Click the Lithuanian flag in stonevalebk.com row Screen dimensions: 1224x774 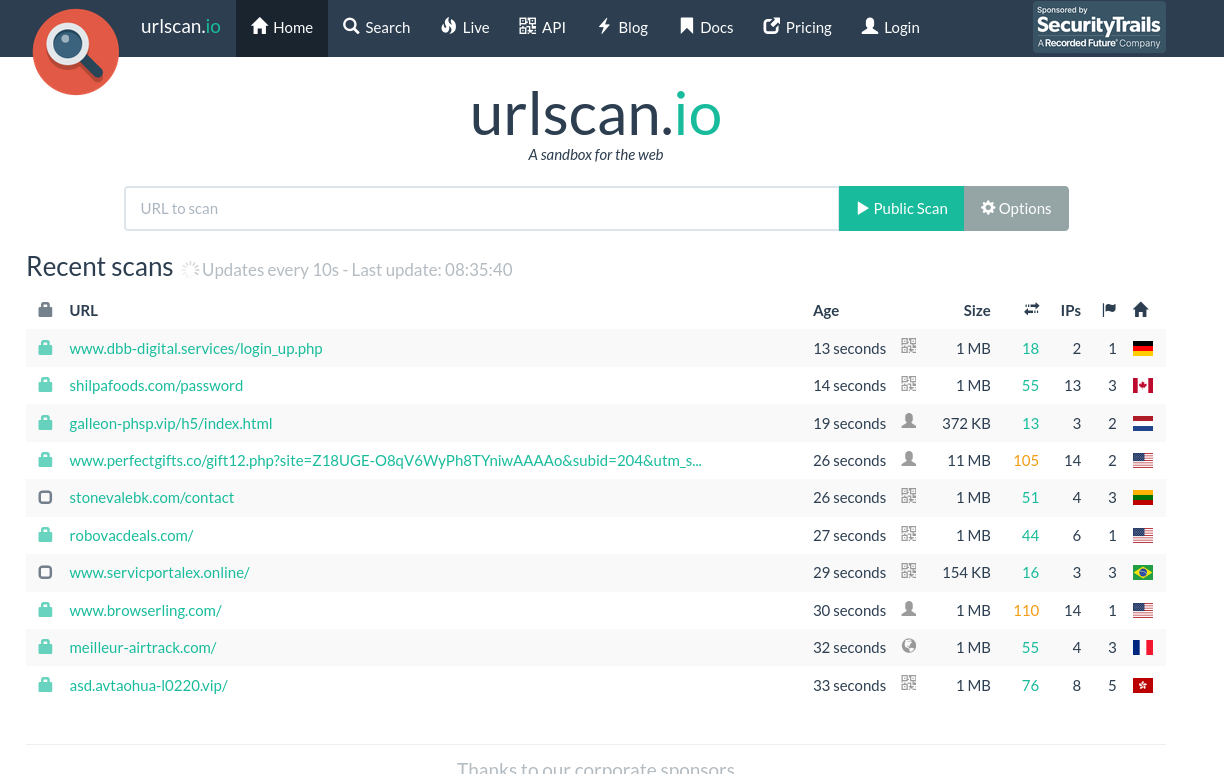pyautogui.click(x=1143, y=498)
